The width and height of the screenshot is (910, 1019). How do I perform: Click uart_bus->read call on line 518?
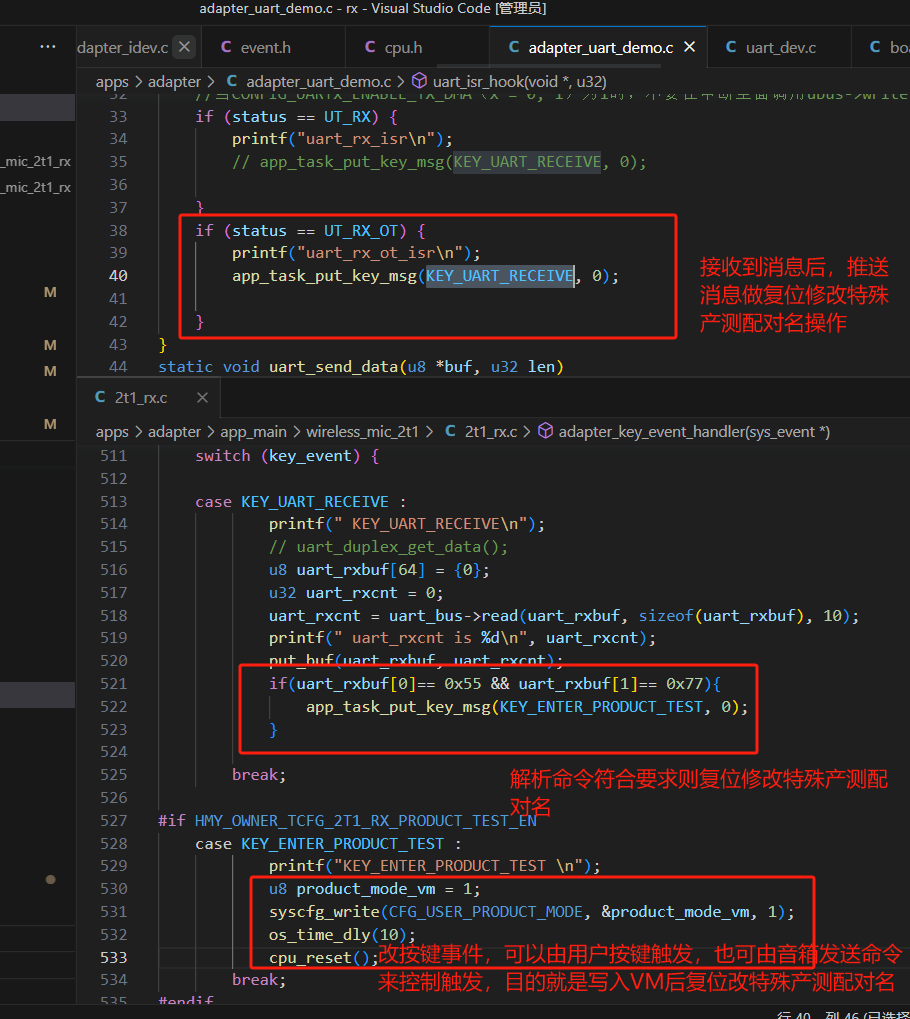coord(454,615)
